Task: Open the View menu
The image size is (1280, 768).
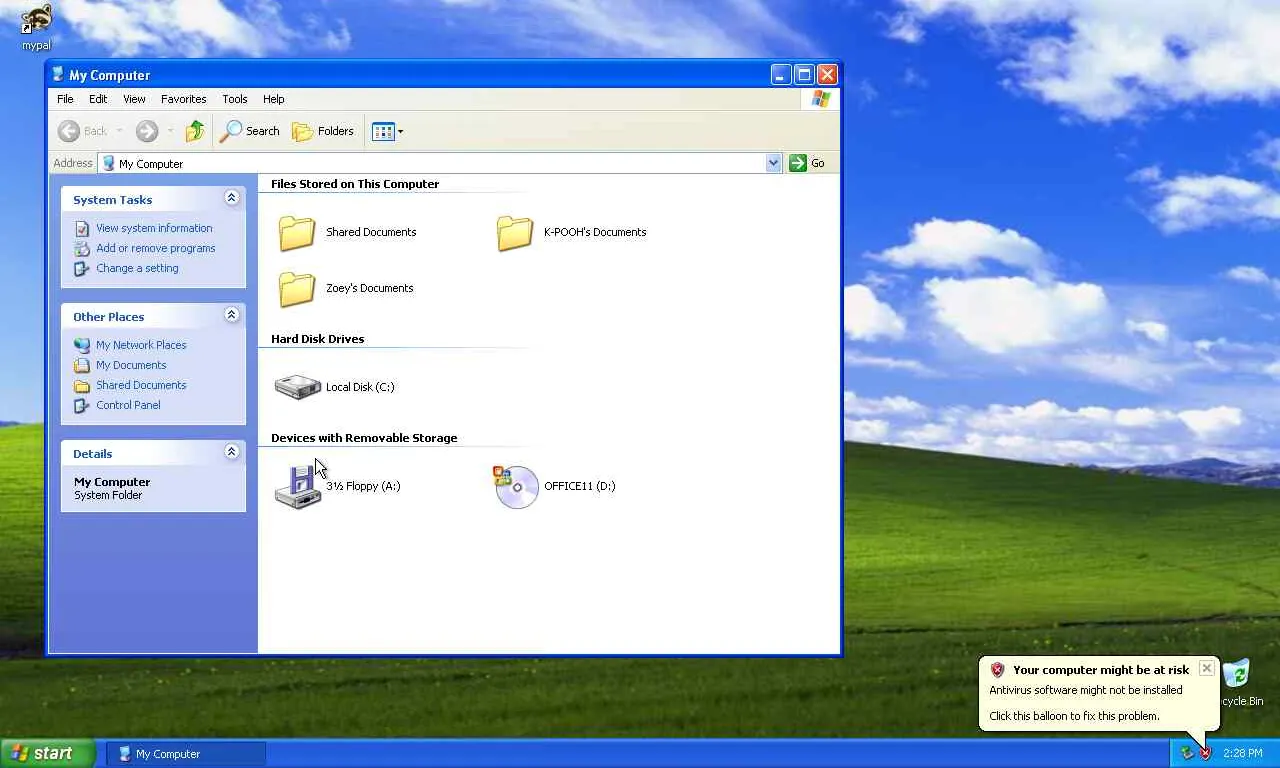Action: [134, 99]
